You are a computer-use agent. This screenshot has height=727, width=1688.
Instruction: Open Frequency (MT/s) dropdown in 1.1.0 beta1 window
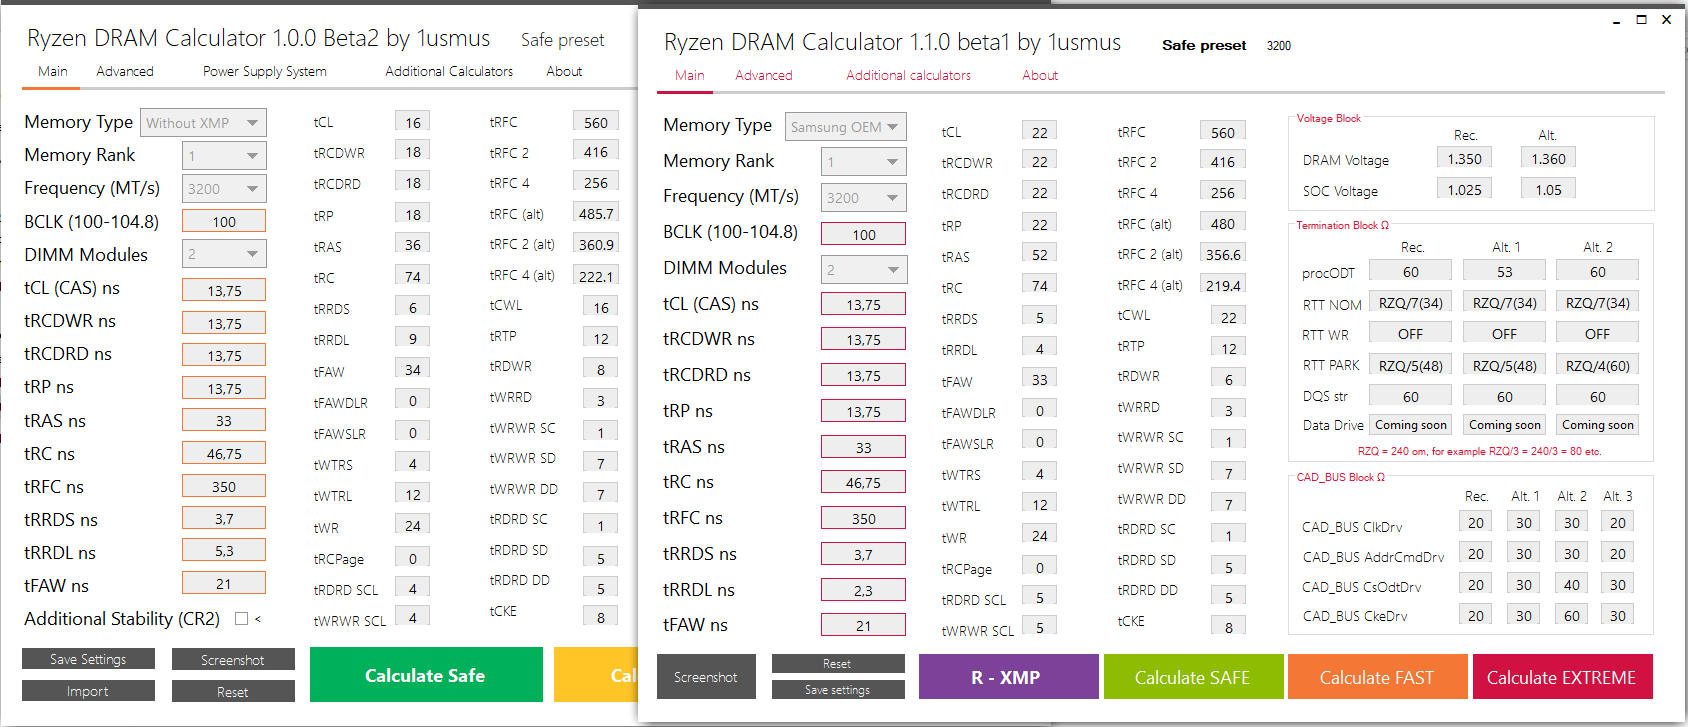(x=864, y=198)
